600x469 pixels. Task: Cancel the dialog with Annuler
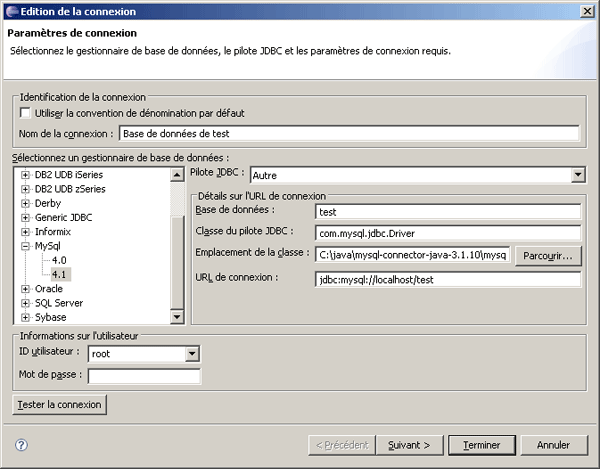553,445
